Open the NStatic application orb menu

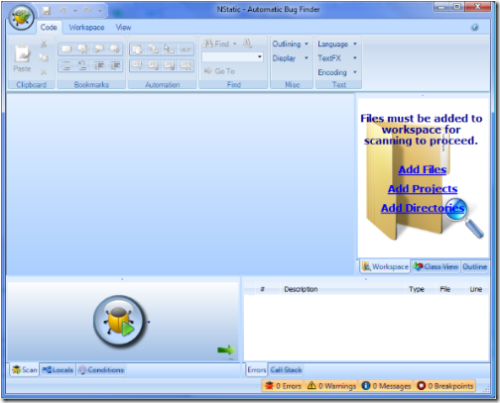coord(21,17)
